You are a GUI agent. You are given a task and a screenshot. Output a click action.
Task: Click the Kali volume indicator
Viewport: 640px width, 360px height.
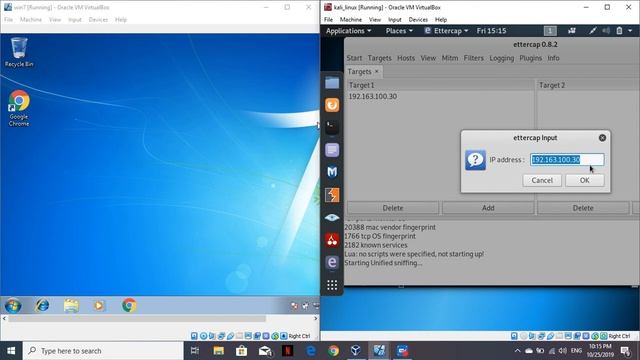pos(606,31)
